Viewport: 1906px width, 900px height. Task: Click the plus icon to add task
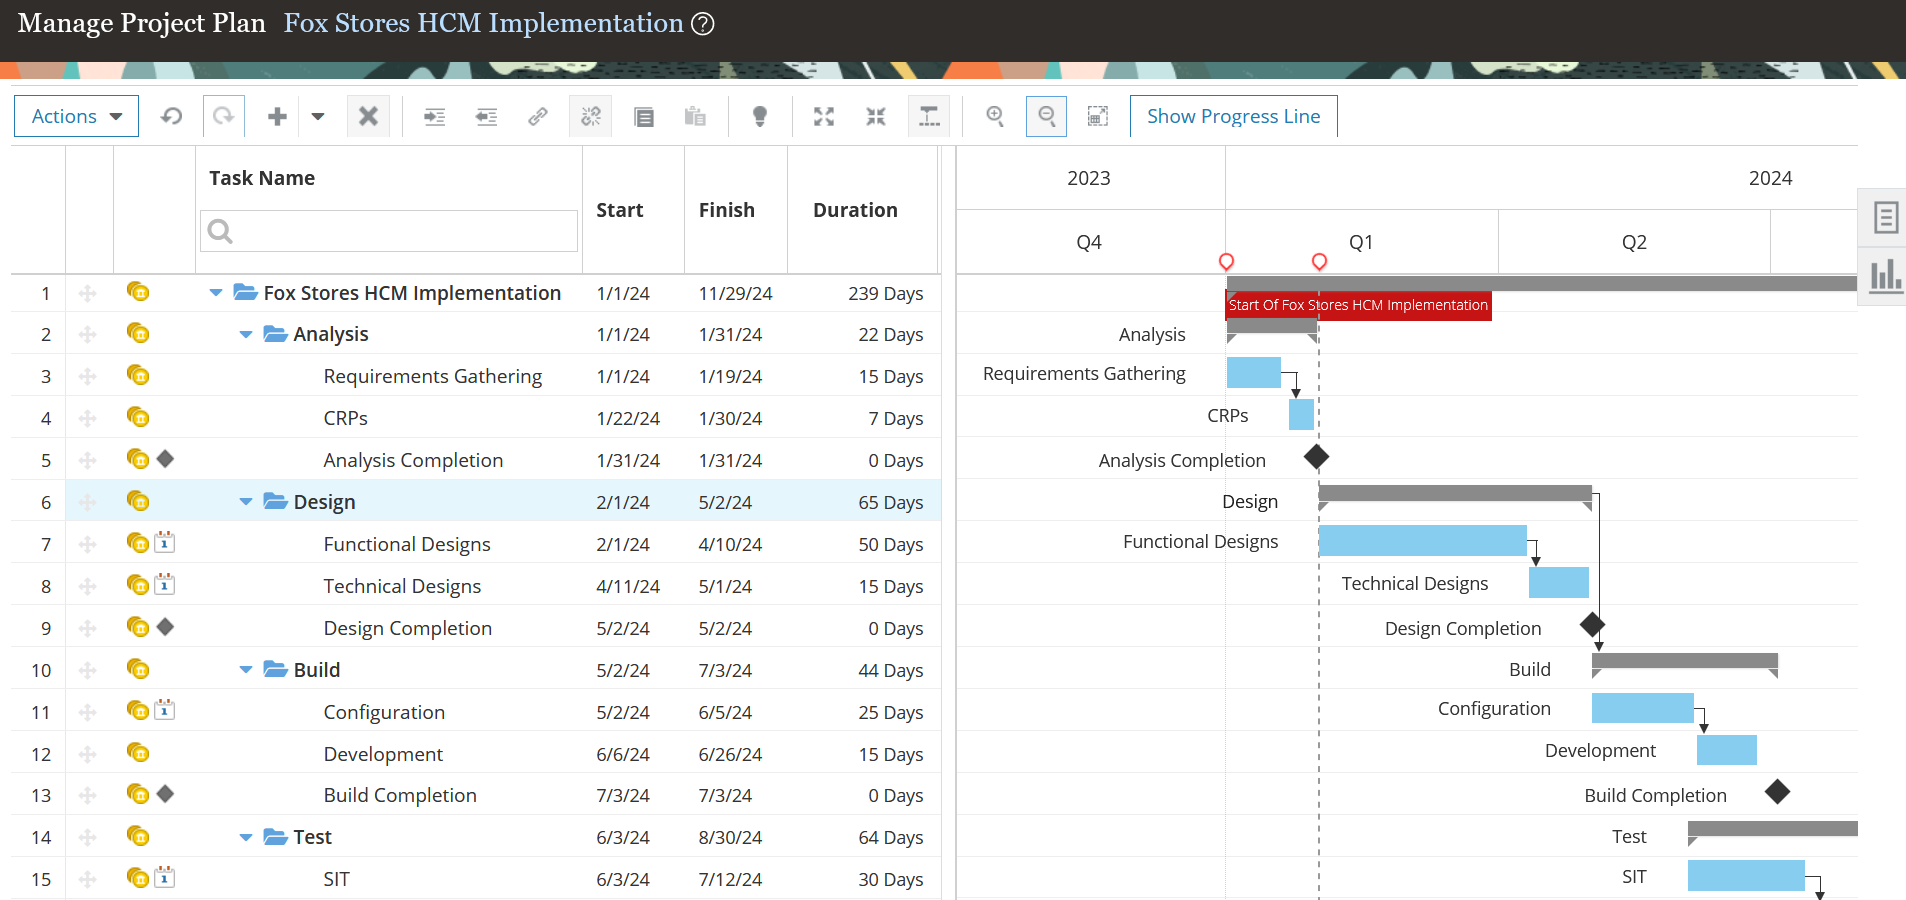coord(277,116)
